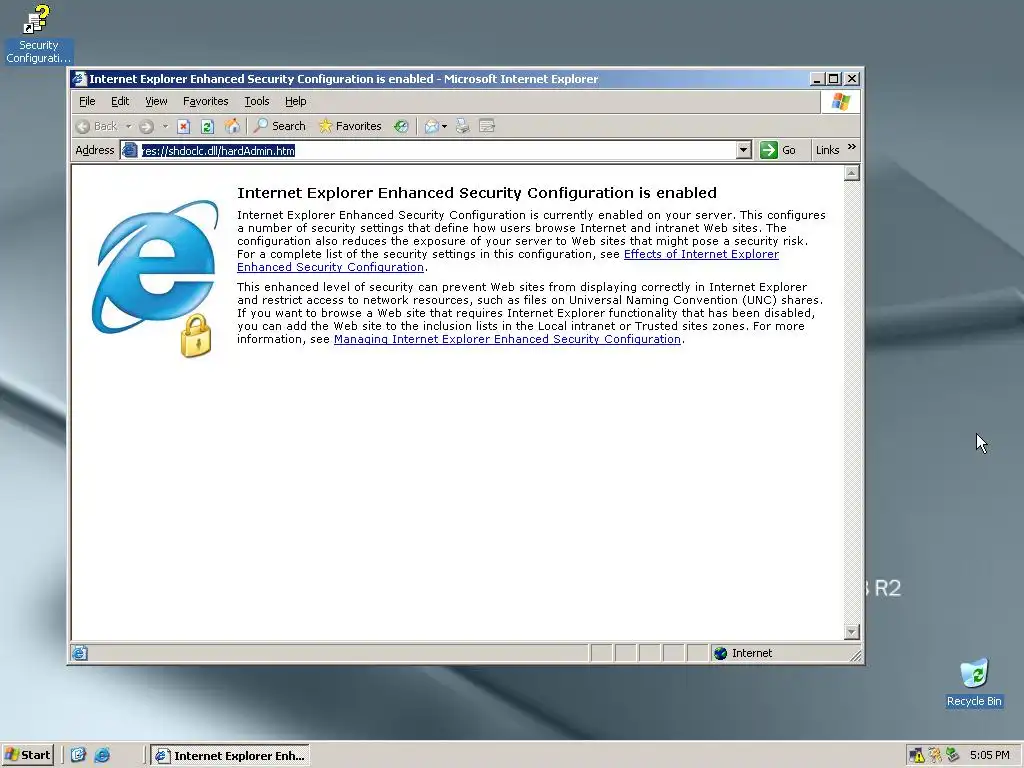Refresh the current page
Image resolution: width=1024 pixels, height=768 pixels.
[x=207, y=126]
